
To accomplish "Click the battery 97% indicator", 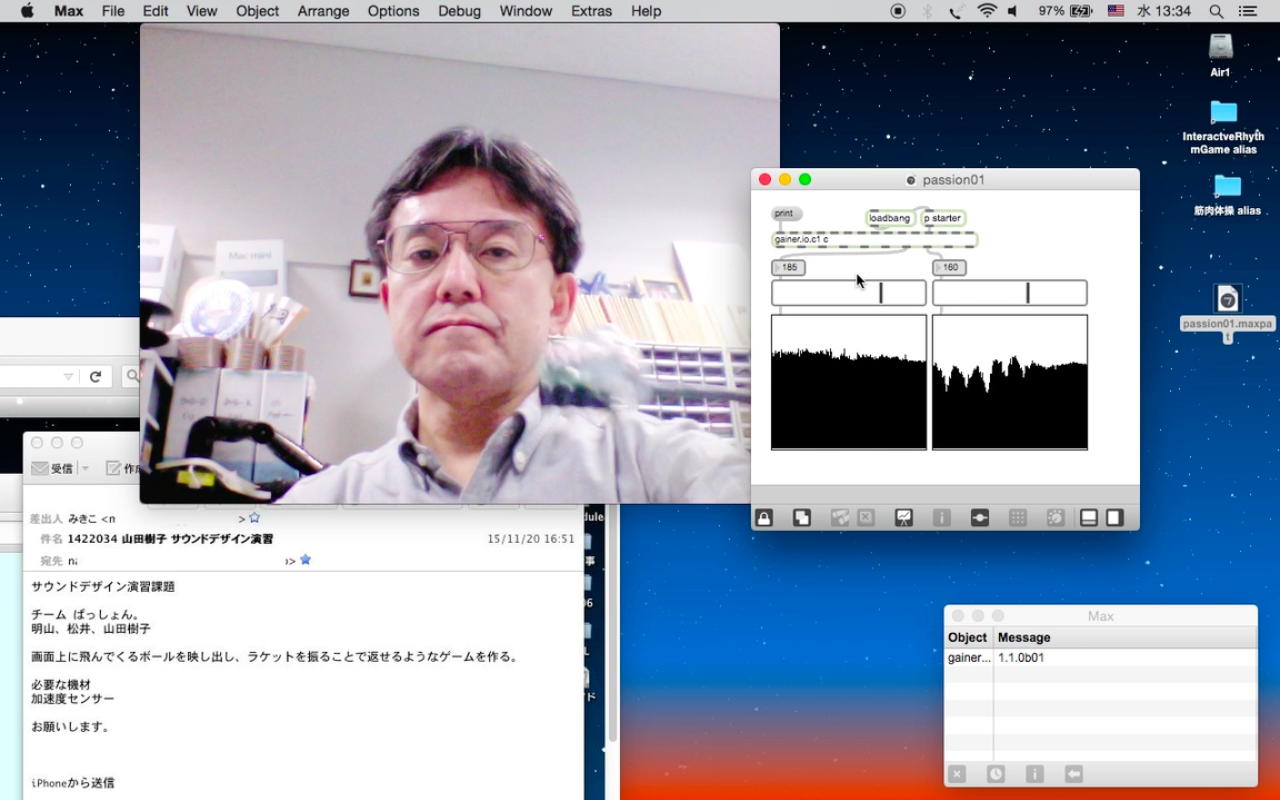I will click(x=1065, y=11).
